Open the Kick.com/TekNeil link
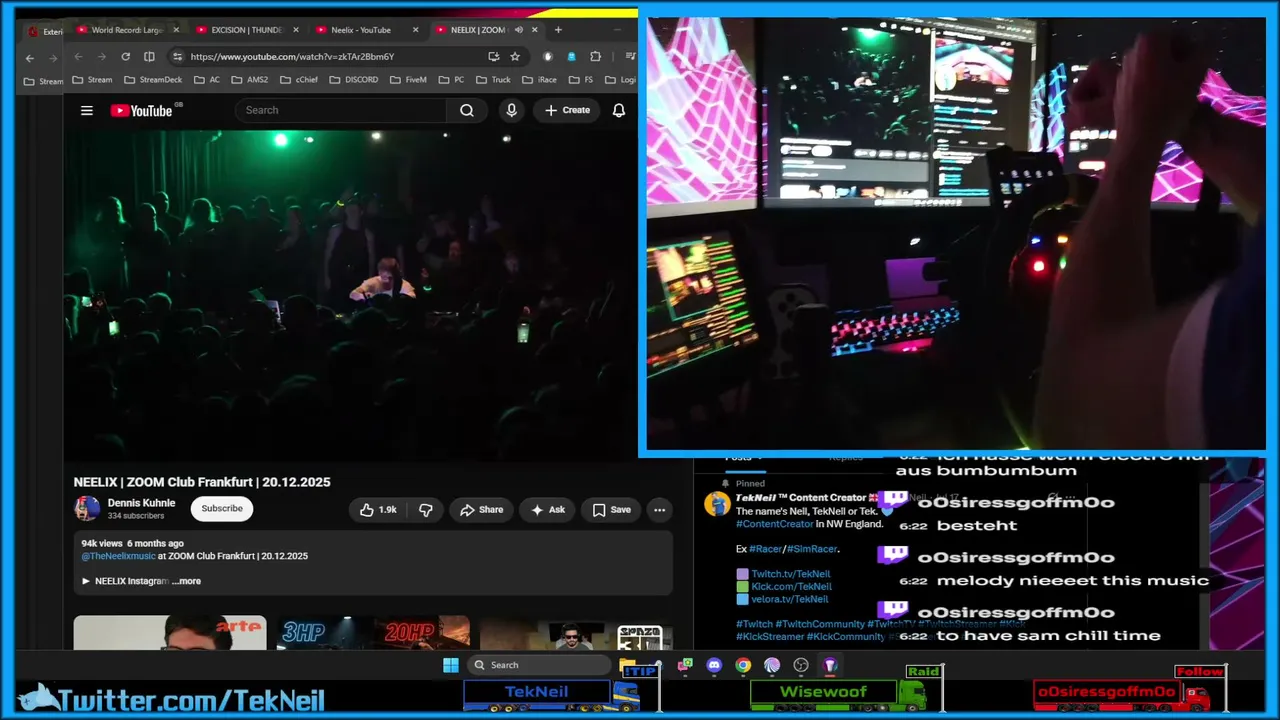The height and width of the screenshot is (720, 1280). coord(791,587)
